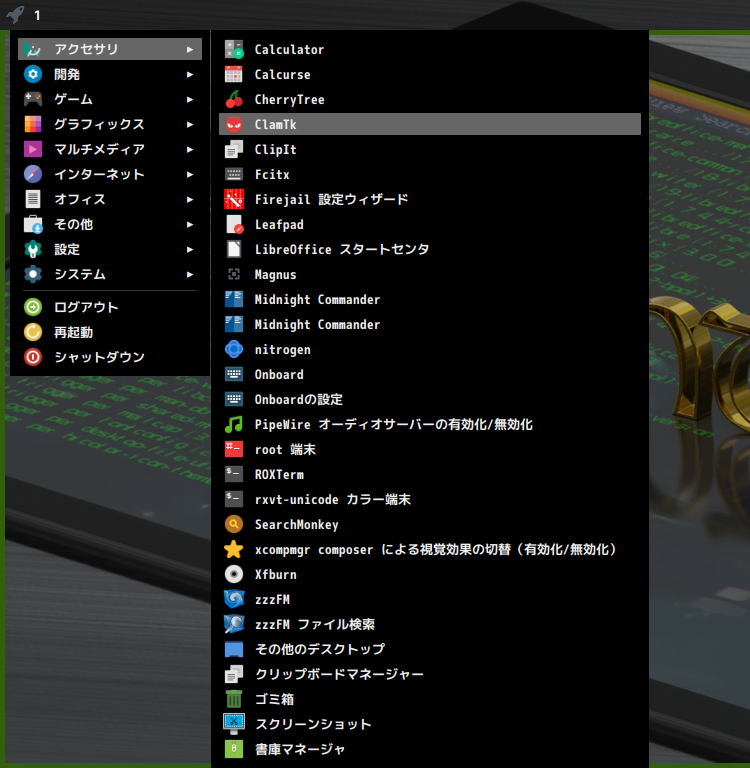Click the zzzFM ファイル検索 magnifier icon
Image resolution: width=750 pixels, height=768 pixels.
[234, 624]
